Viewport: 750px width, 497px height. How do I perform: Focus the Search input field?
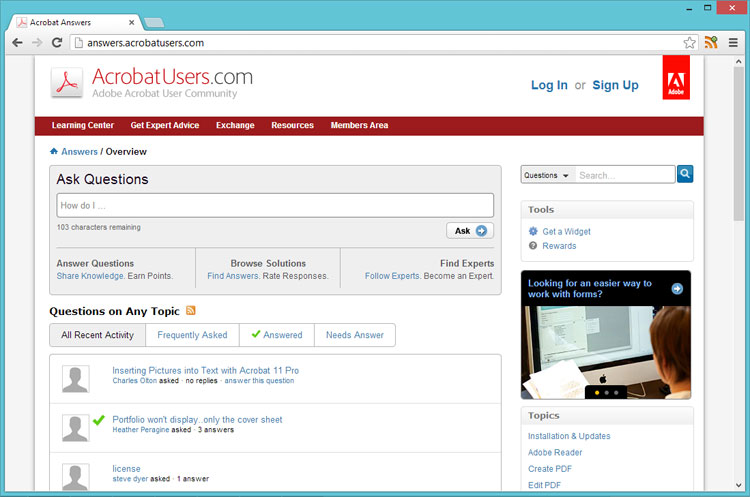625,175
